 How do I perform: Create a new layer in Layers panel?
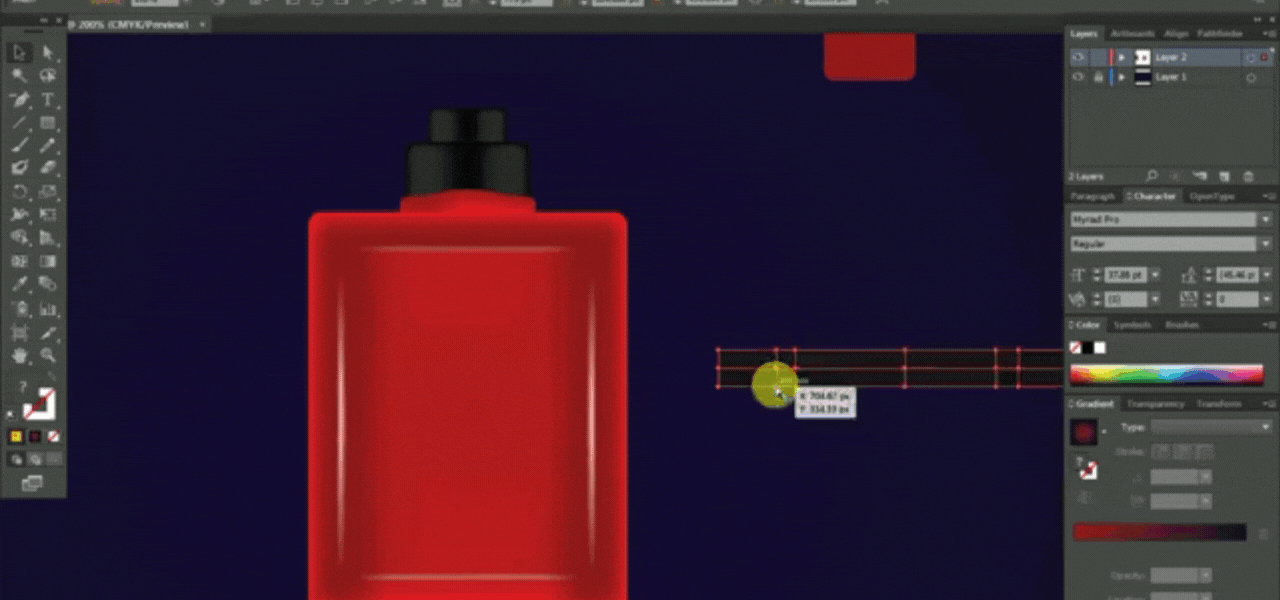click(x=1225, y=175)
